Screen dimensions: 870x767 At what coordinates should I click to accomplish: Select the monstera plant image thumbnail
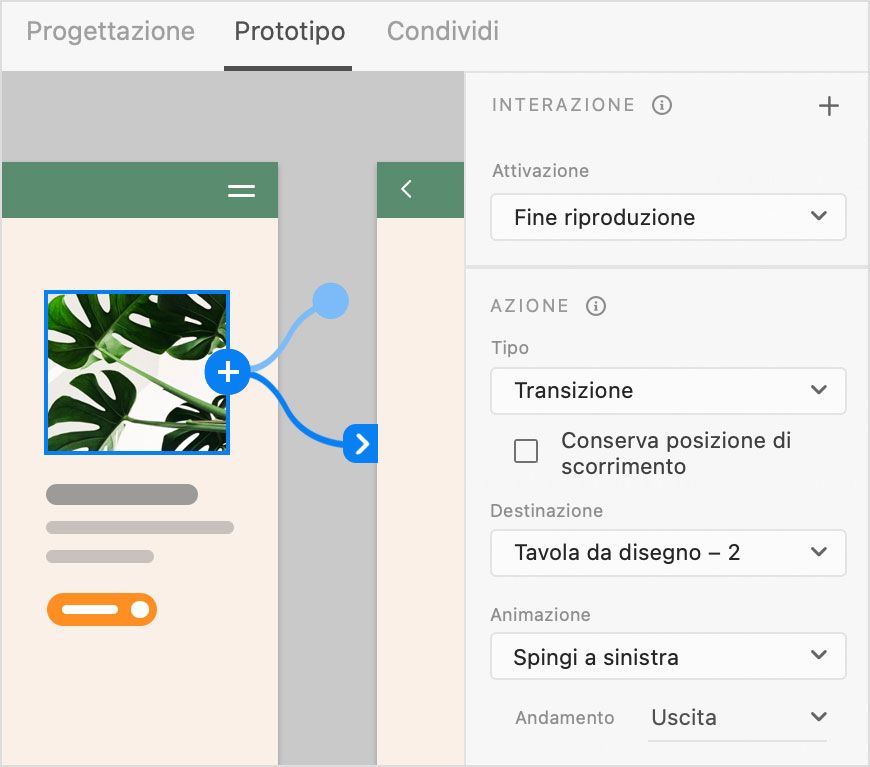pyautogui.click(x=136, y=371)
